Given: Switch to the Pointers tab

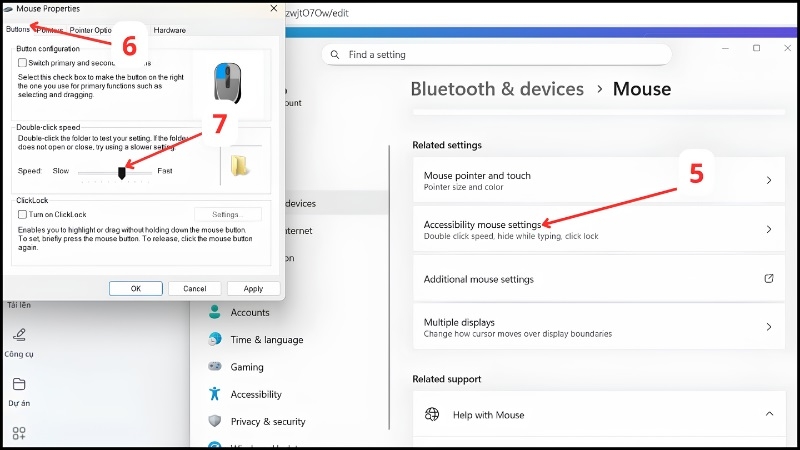Looking at the screenshot, I should click(49, 30).
